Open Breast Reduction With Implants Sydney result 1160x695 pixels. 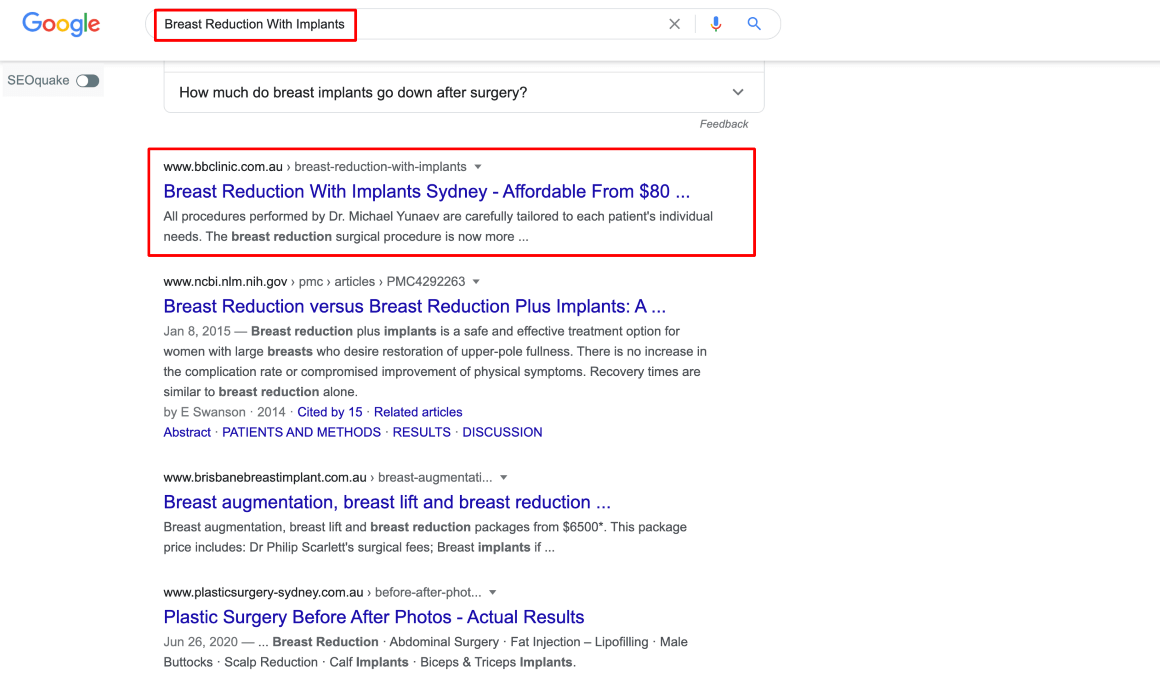[426, 191]
